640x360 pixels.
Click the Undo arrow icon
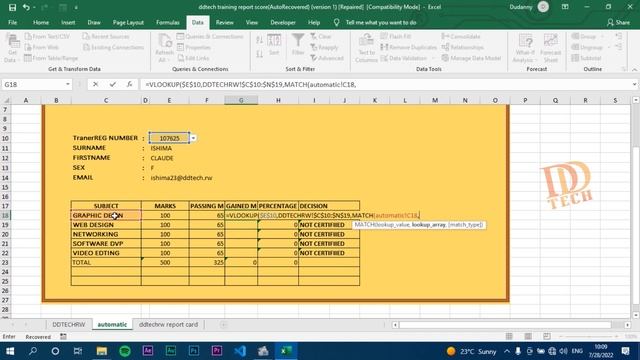point(26,7)
